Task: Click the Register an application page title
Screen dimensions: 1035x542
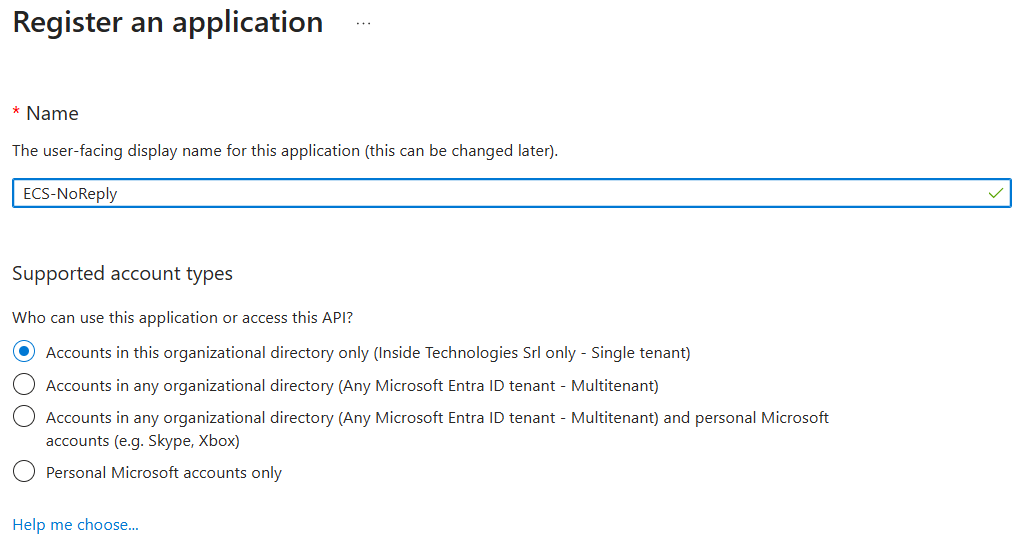Action: tap(168, 23)
